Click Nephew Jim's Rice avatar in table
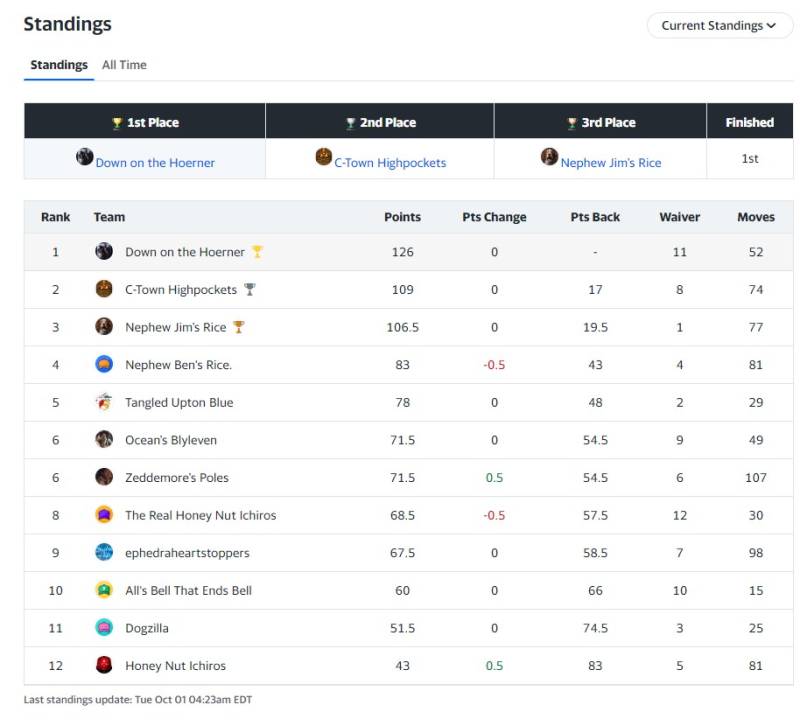800x726 pixels. (104, 326)
